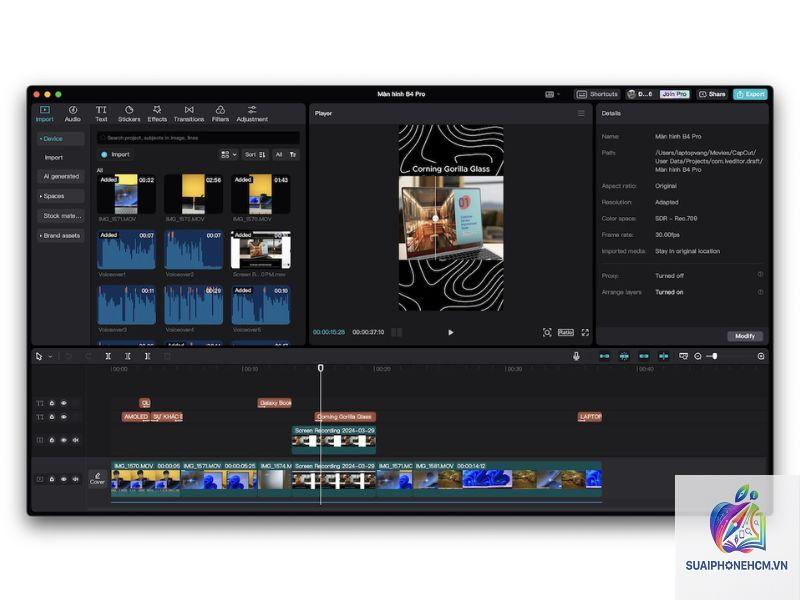The width and height of the screenshot is (800, 600).
Task: Select the 02:56 video clip thumbnail
Action: pos(193,194)
